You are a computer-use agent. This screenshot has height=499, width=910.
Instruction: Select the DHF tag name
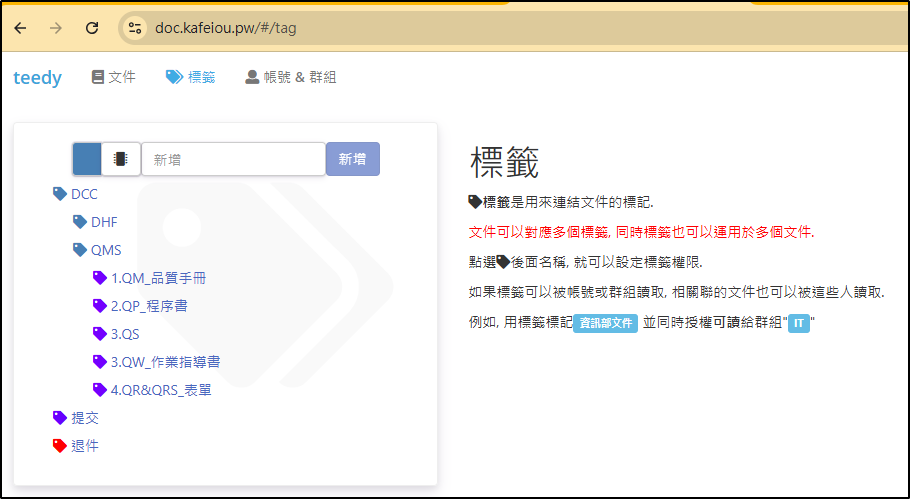104,222
